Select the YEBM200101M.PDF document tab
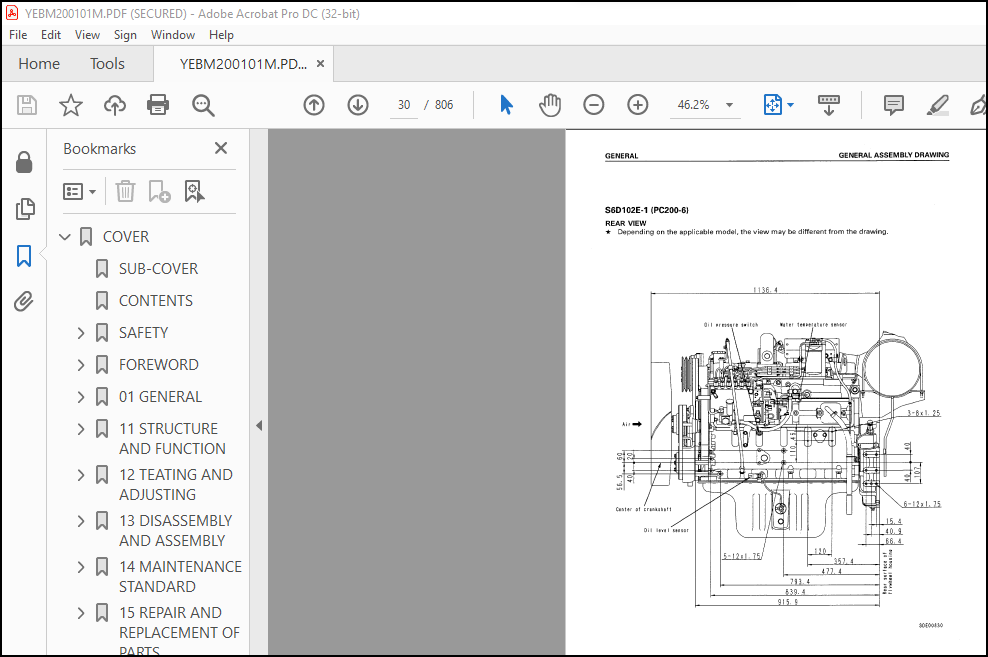988x657 pixels. [243, 64]
